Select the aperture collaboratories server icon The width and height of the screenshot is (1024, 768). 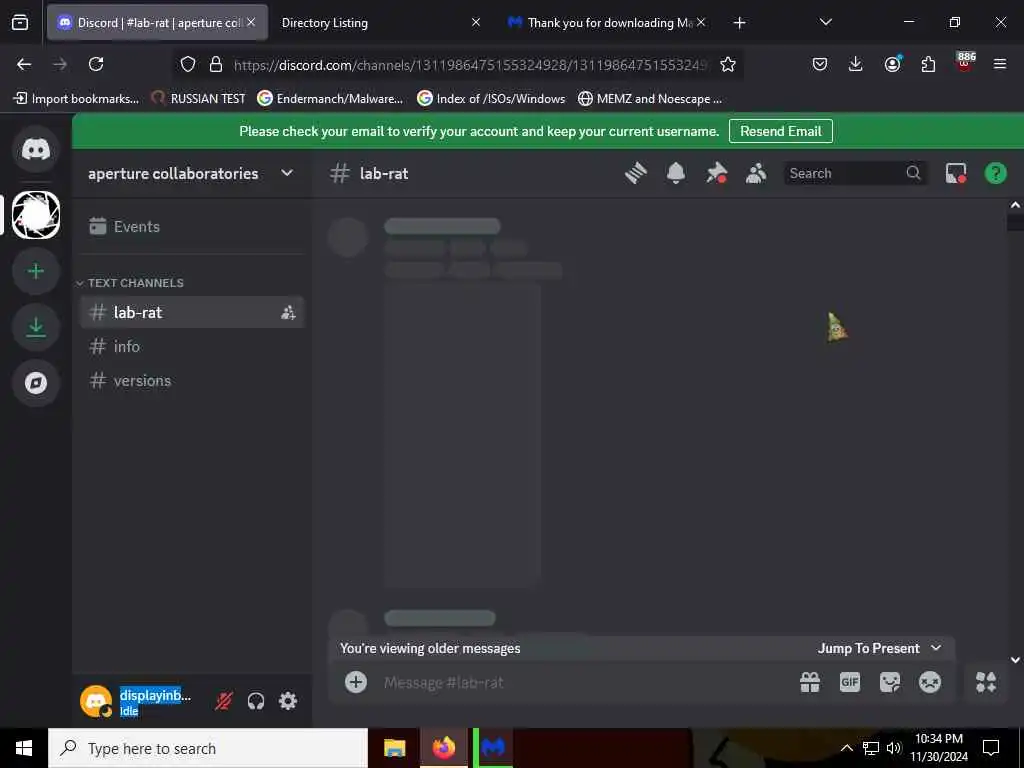coord(36,215)
